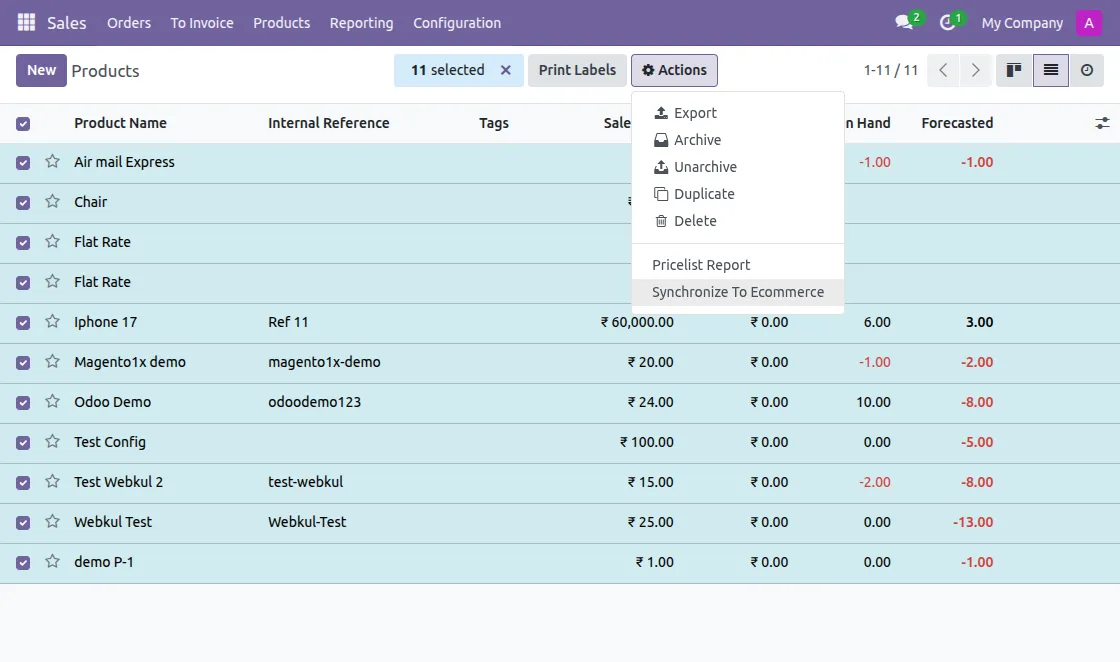The height and width of the screenshot is (662, 1120).
Task: Uncheck the Chair row checkbox
Action: click(x=23, y=203)
